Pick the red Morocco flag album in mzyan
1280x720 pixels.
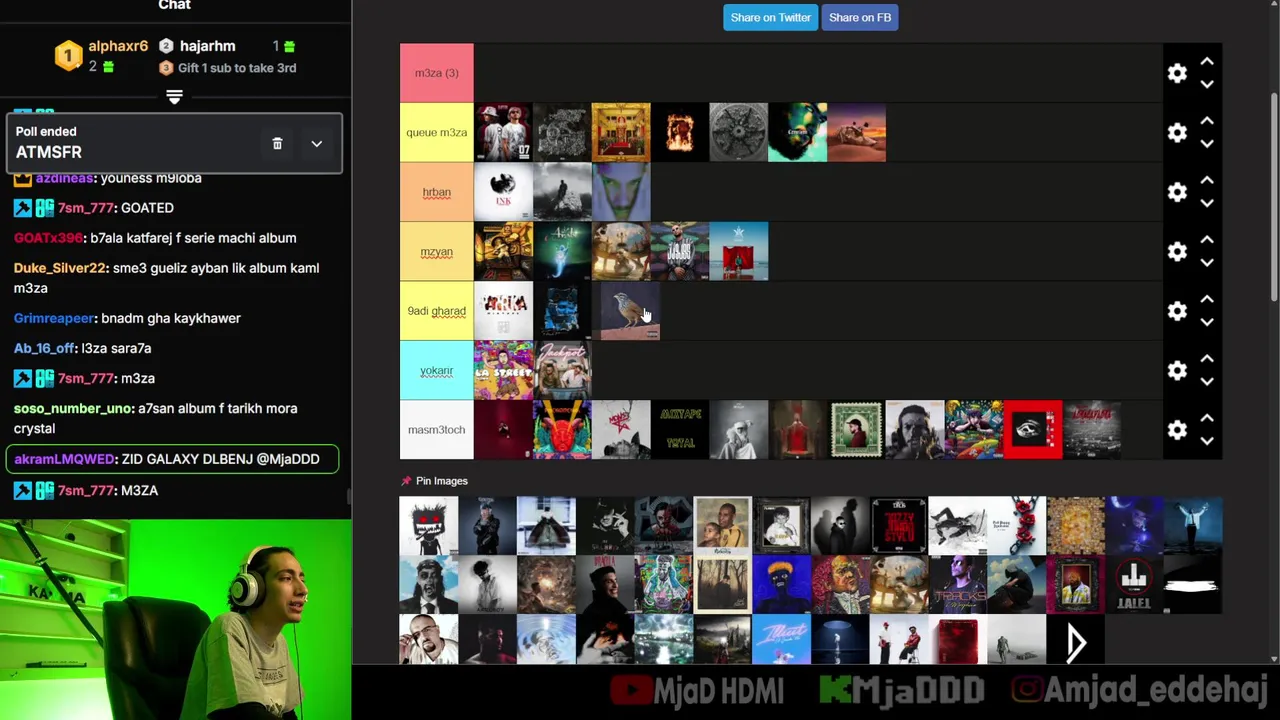click(739, 251)
